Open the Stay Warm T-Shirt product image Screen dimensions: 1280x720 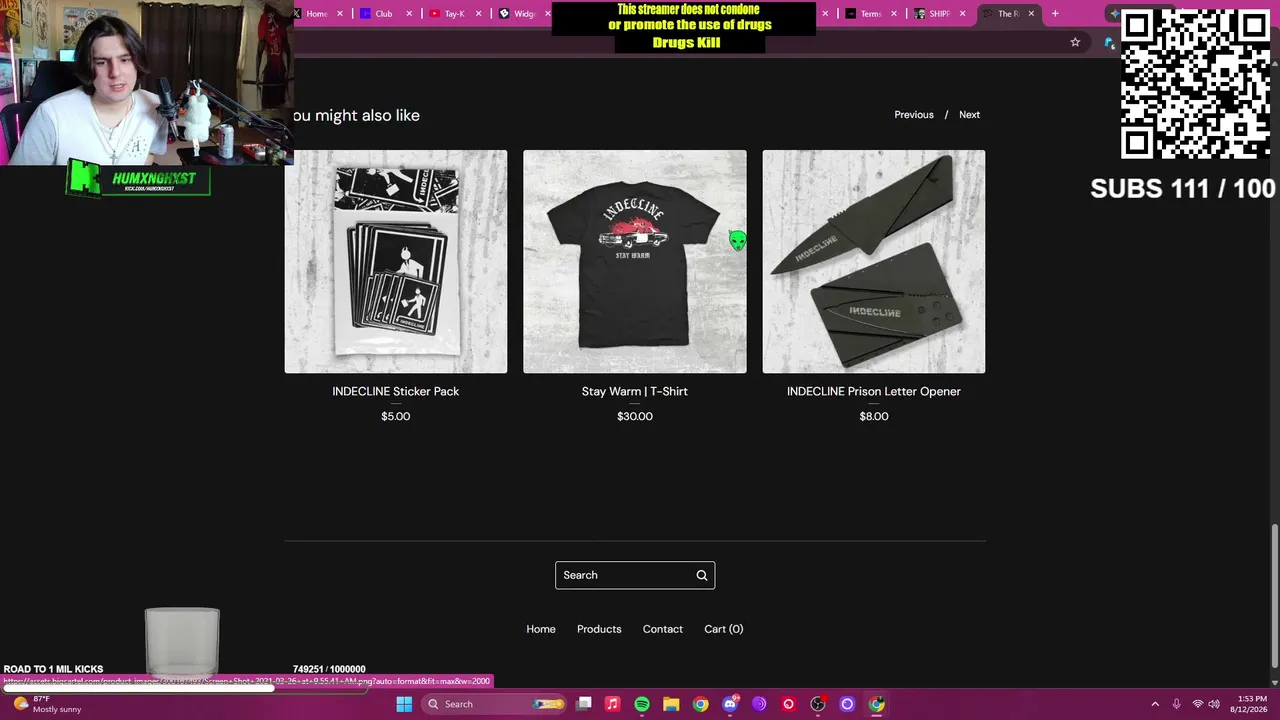635,262
